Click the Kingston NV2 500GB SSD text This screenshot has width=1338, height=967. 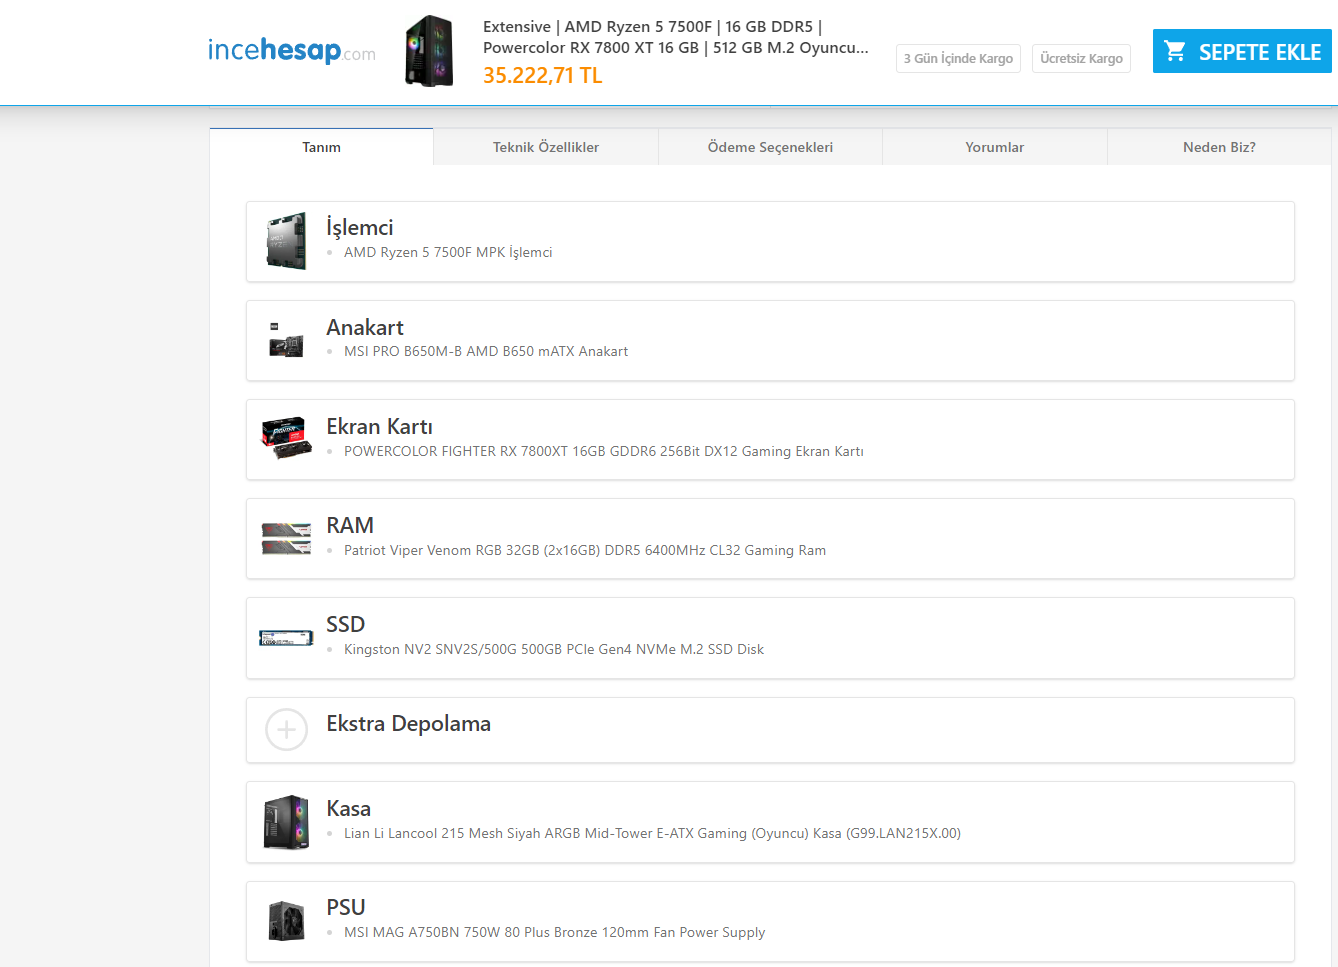tap(554, 649)
